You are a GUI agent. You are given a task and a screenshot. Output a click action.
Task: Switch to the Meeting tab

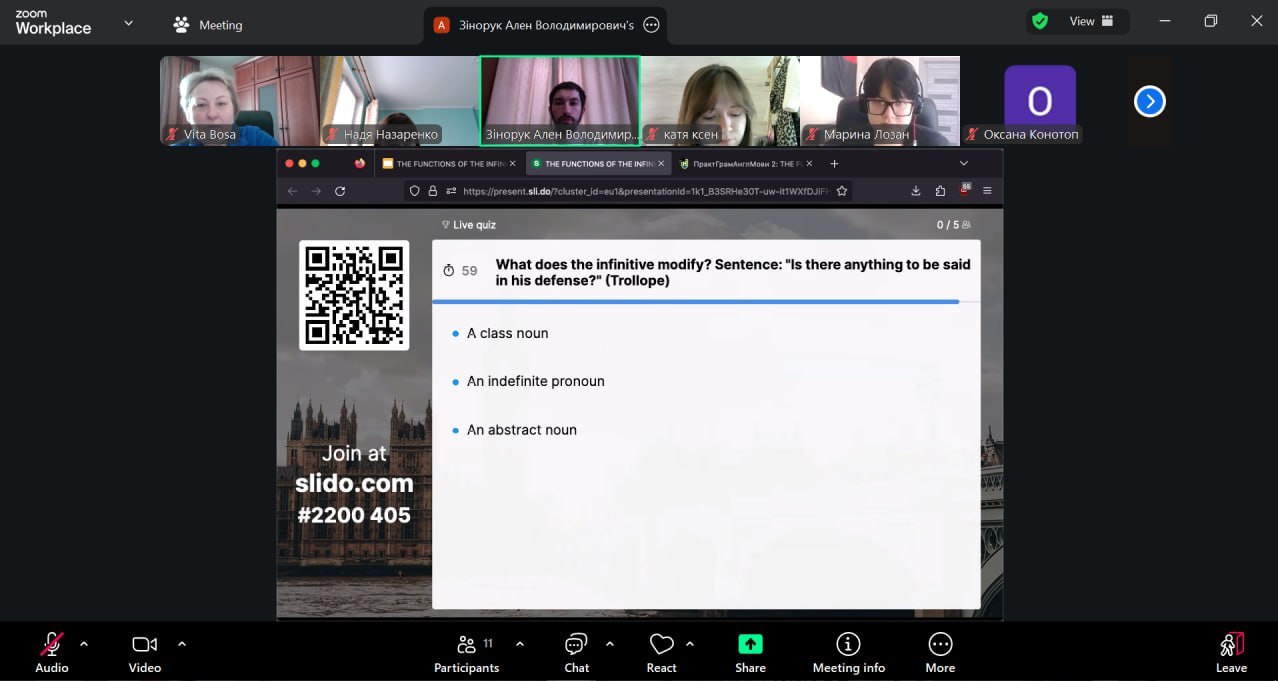208,25
